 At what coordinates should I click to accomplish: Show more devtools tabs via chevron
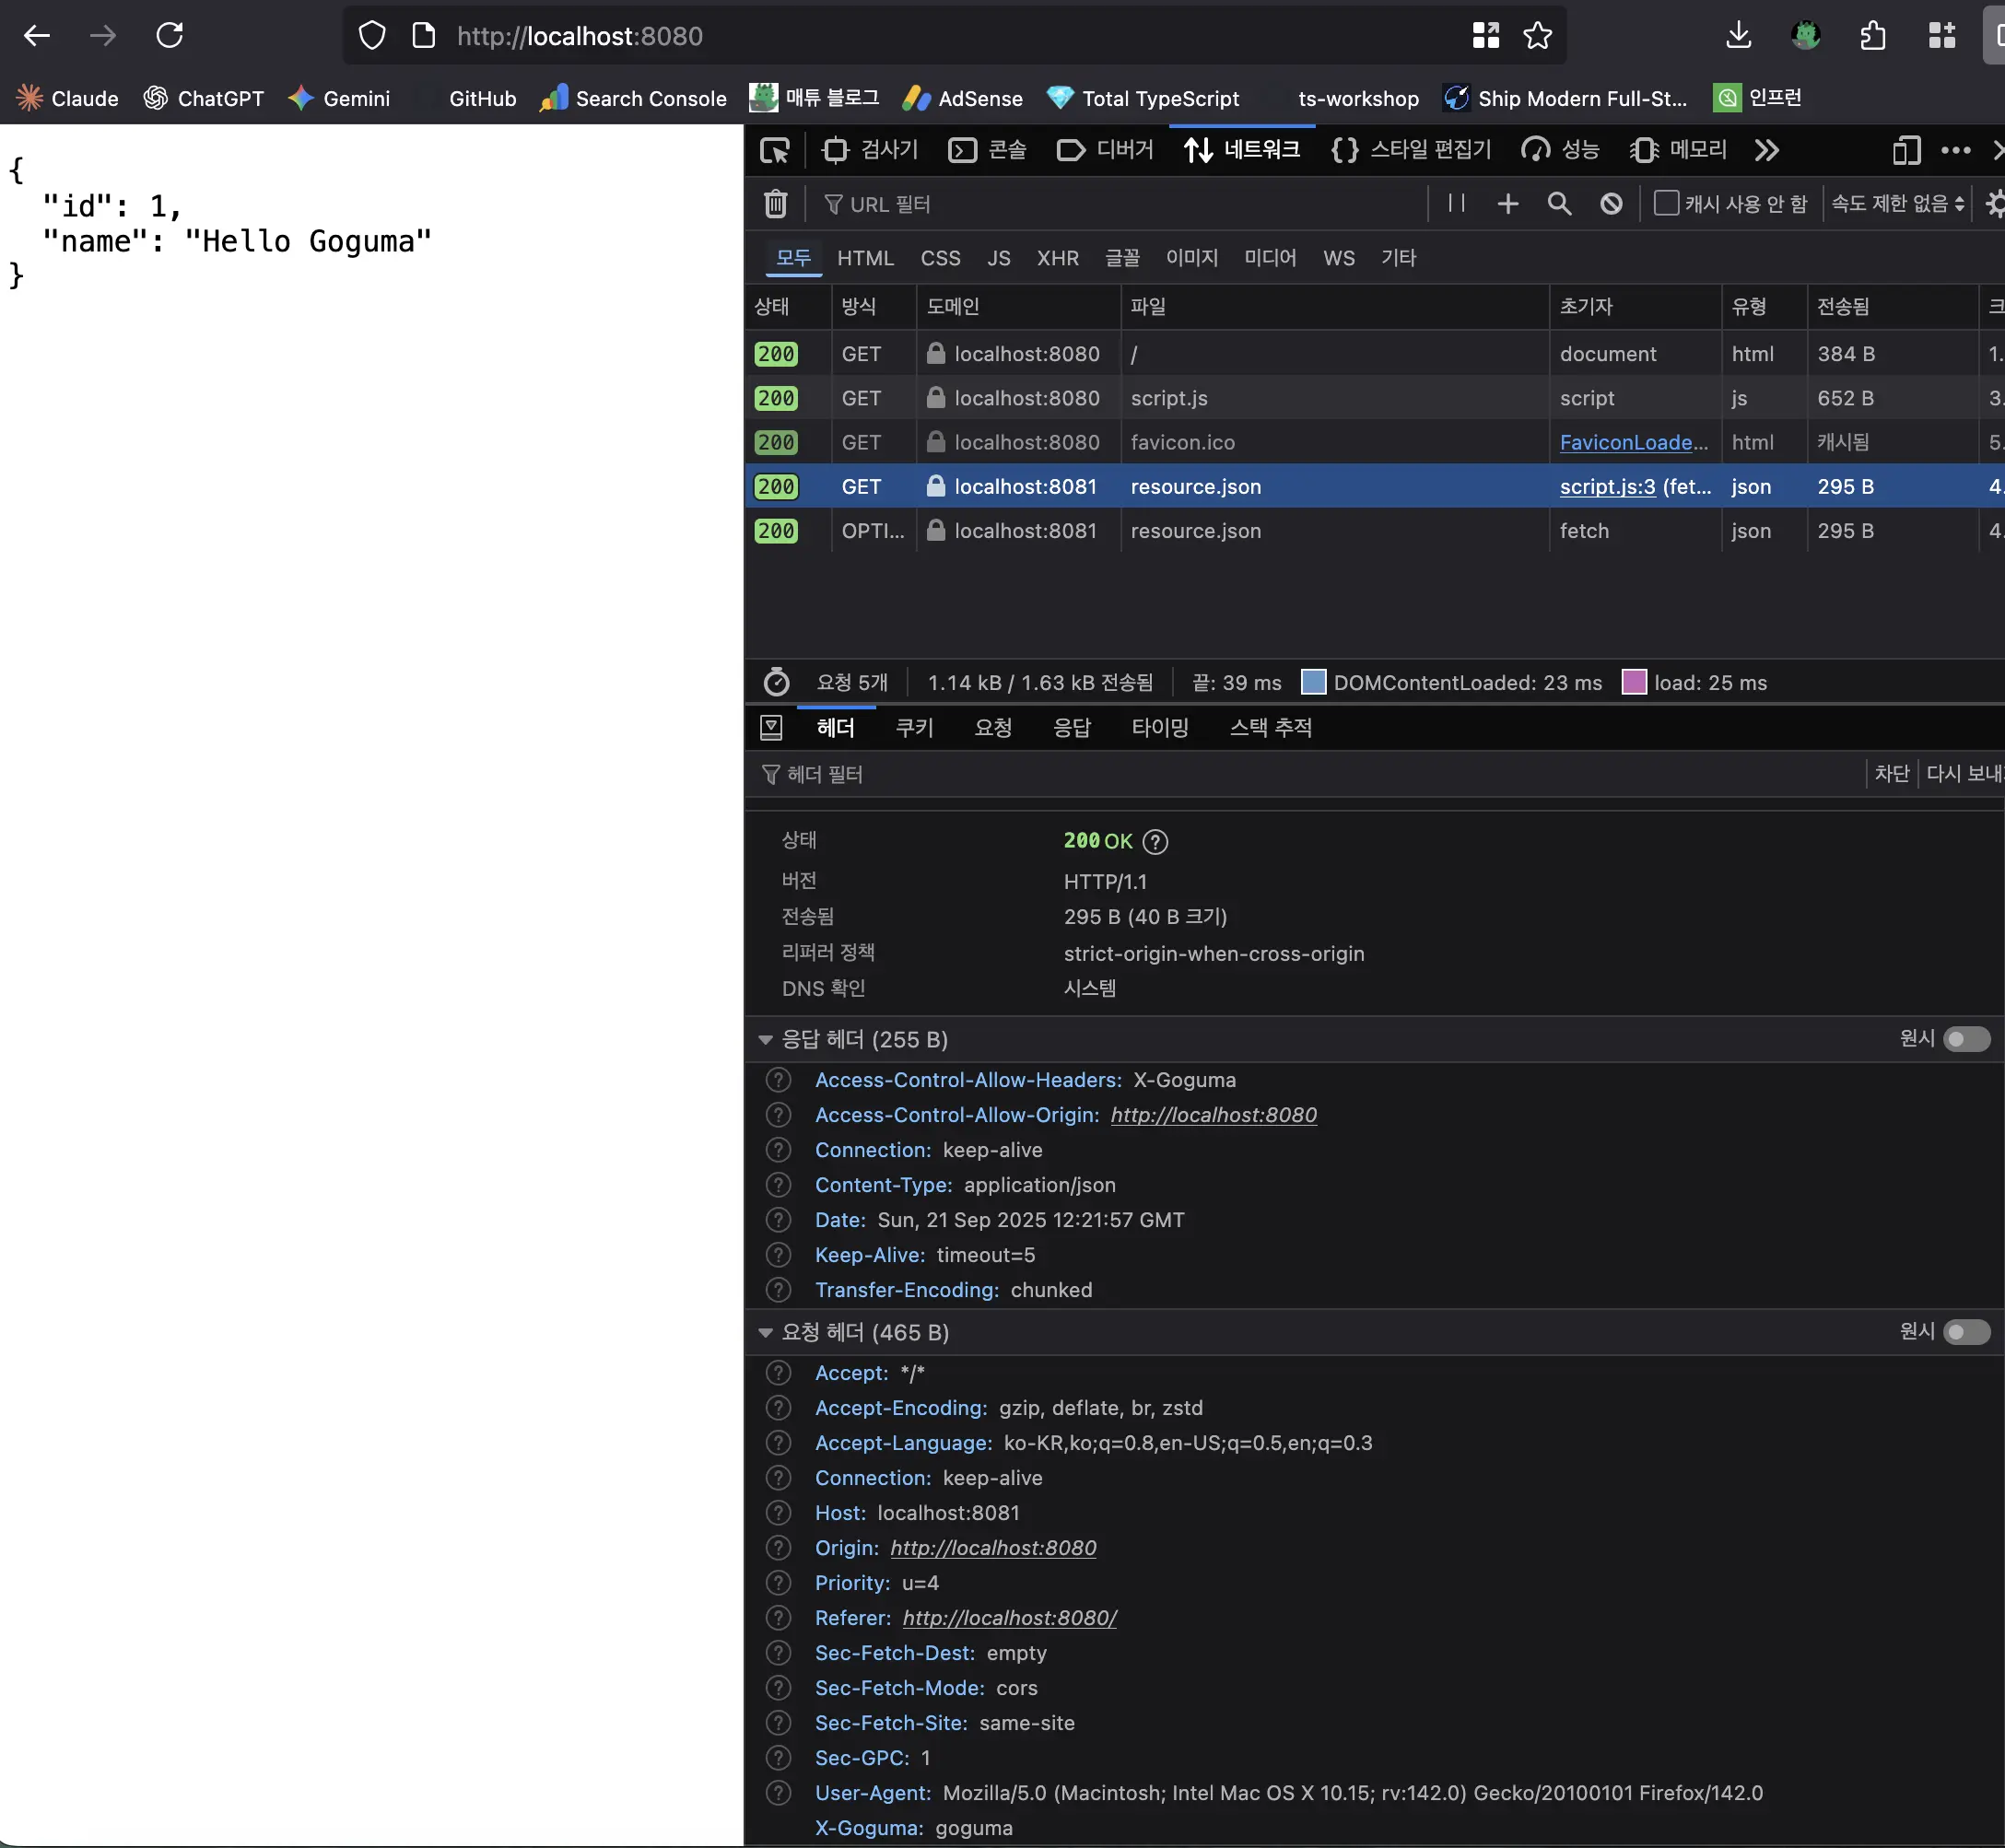click(x=1767, y=150)
